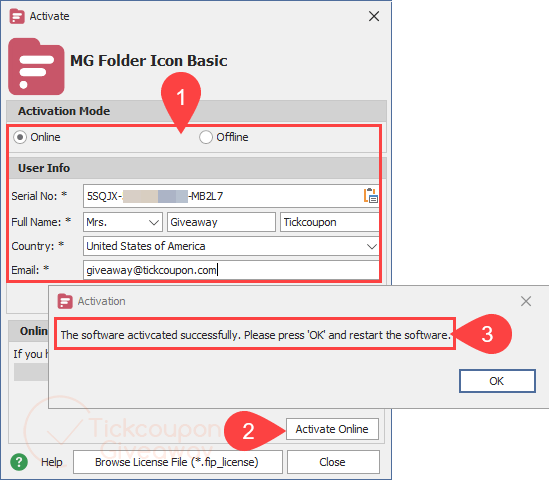Click the MG Folder Icon Basic logo

click(36, 67)
